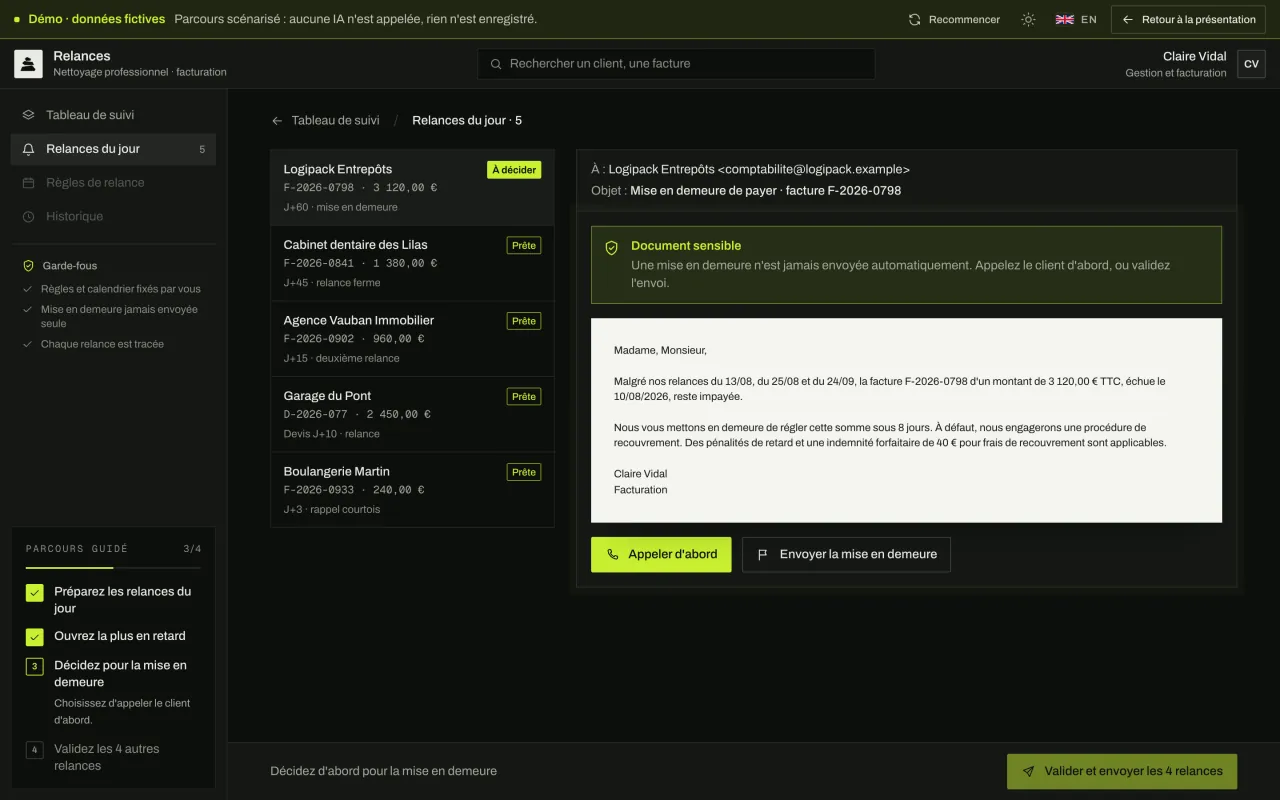The height and width of the screenshot is (800, 1280).
Task: Click the CV user avatar
Action: [1251, 64]
